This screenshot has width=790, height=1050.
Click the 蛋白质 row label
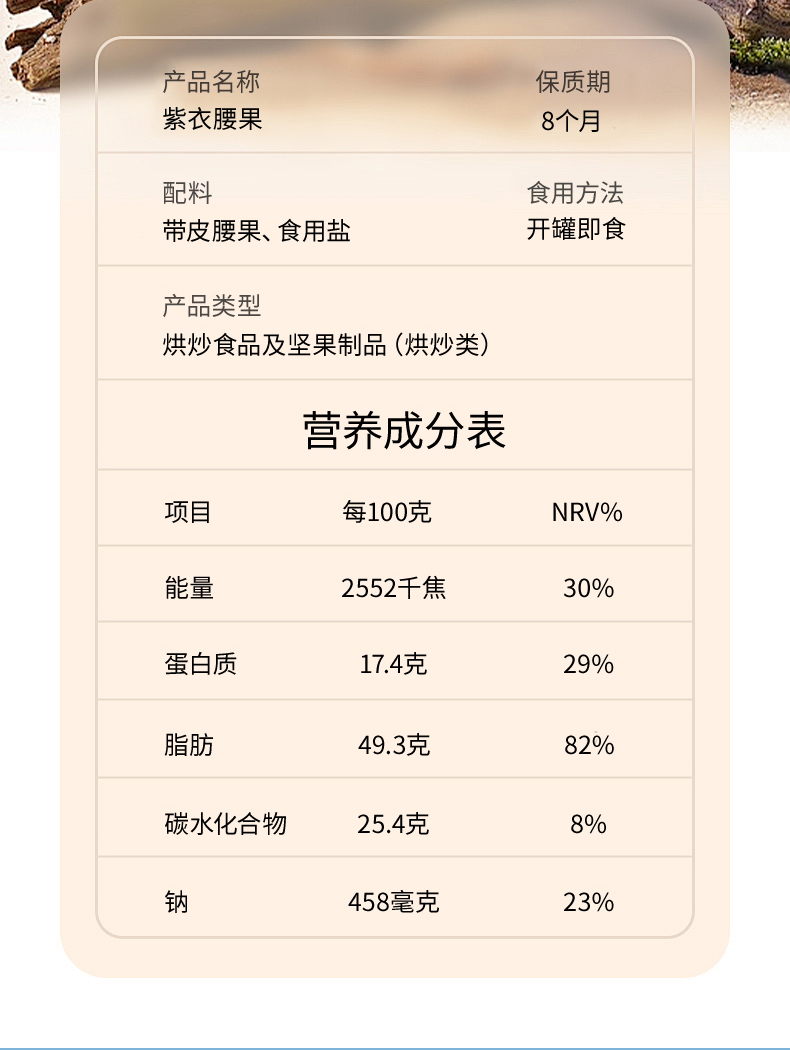(200, 664)
